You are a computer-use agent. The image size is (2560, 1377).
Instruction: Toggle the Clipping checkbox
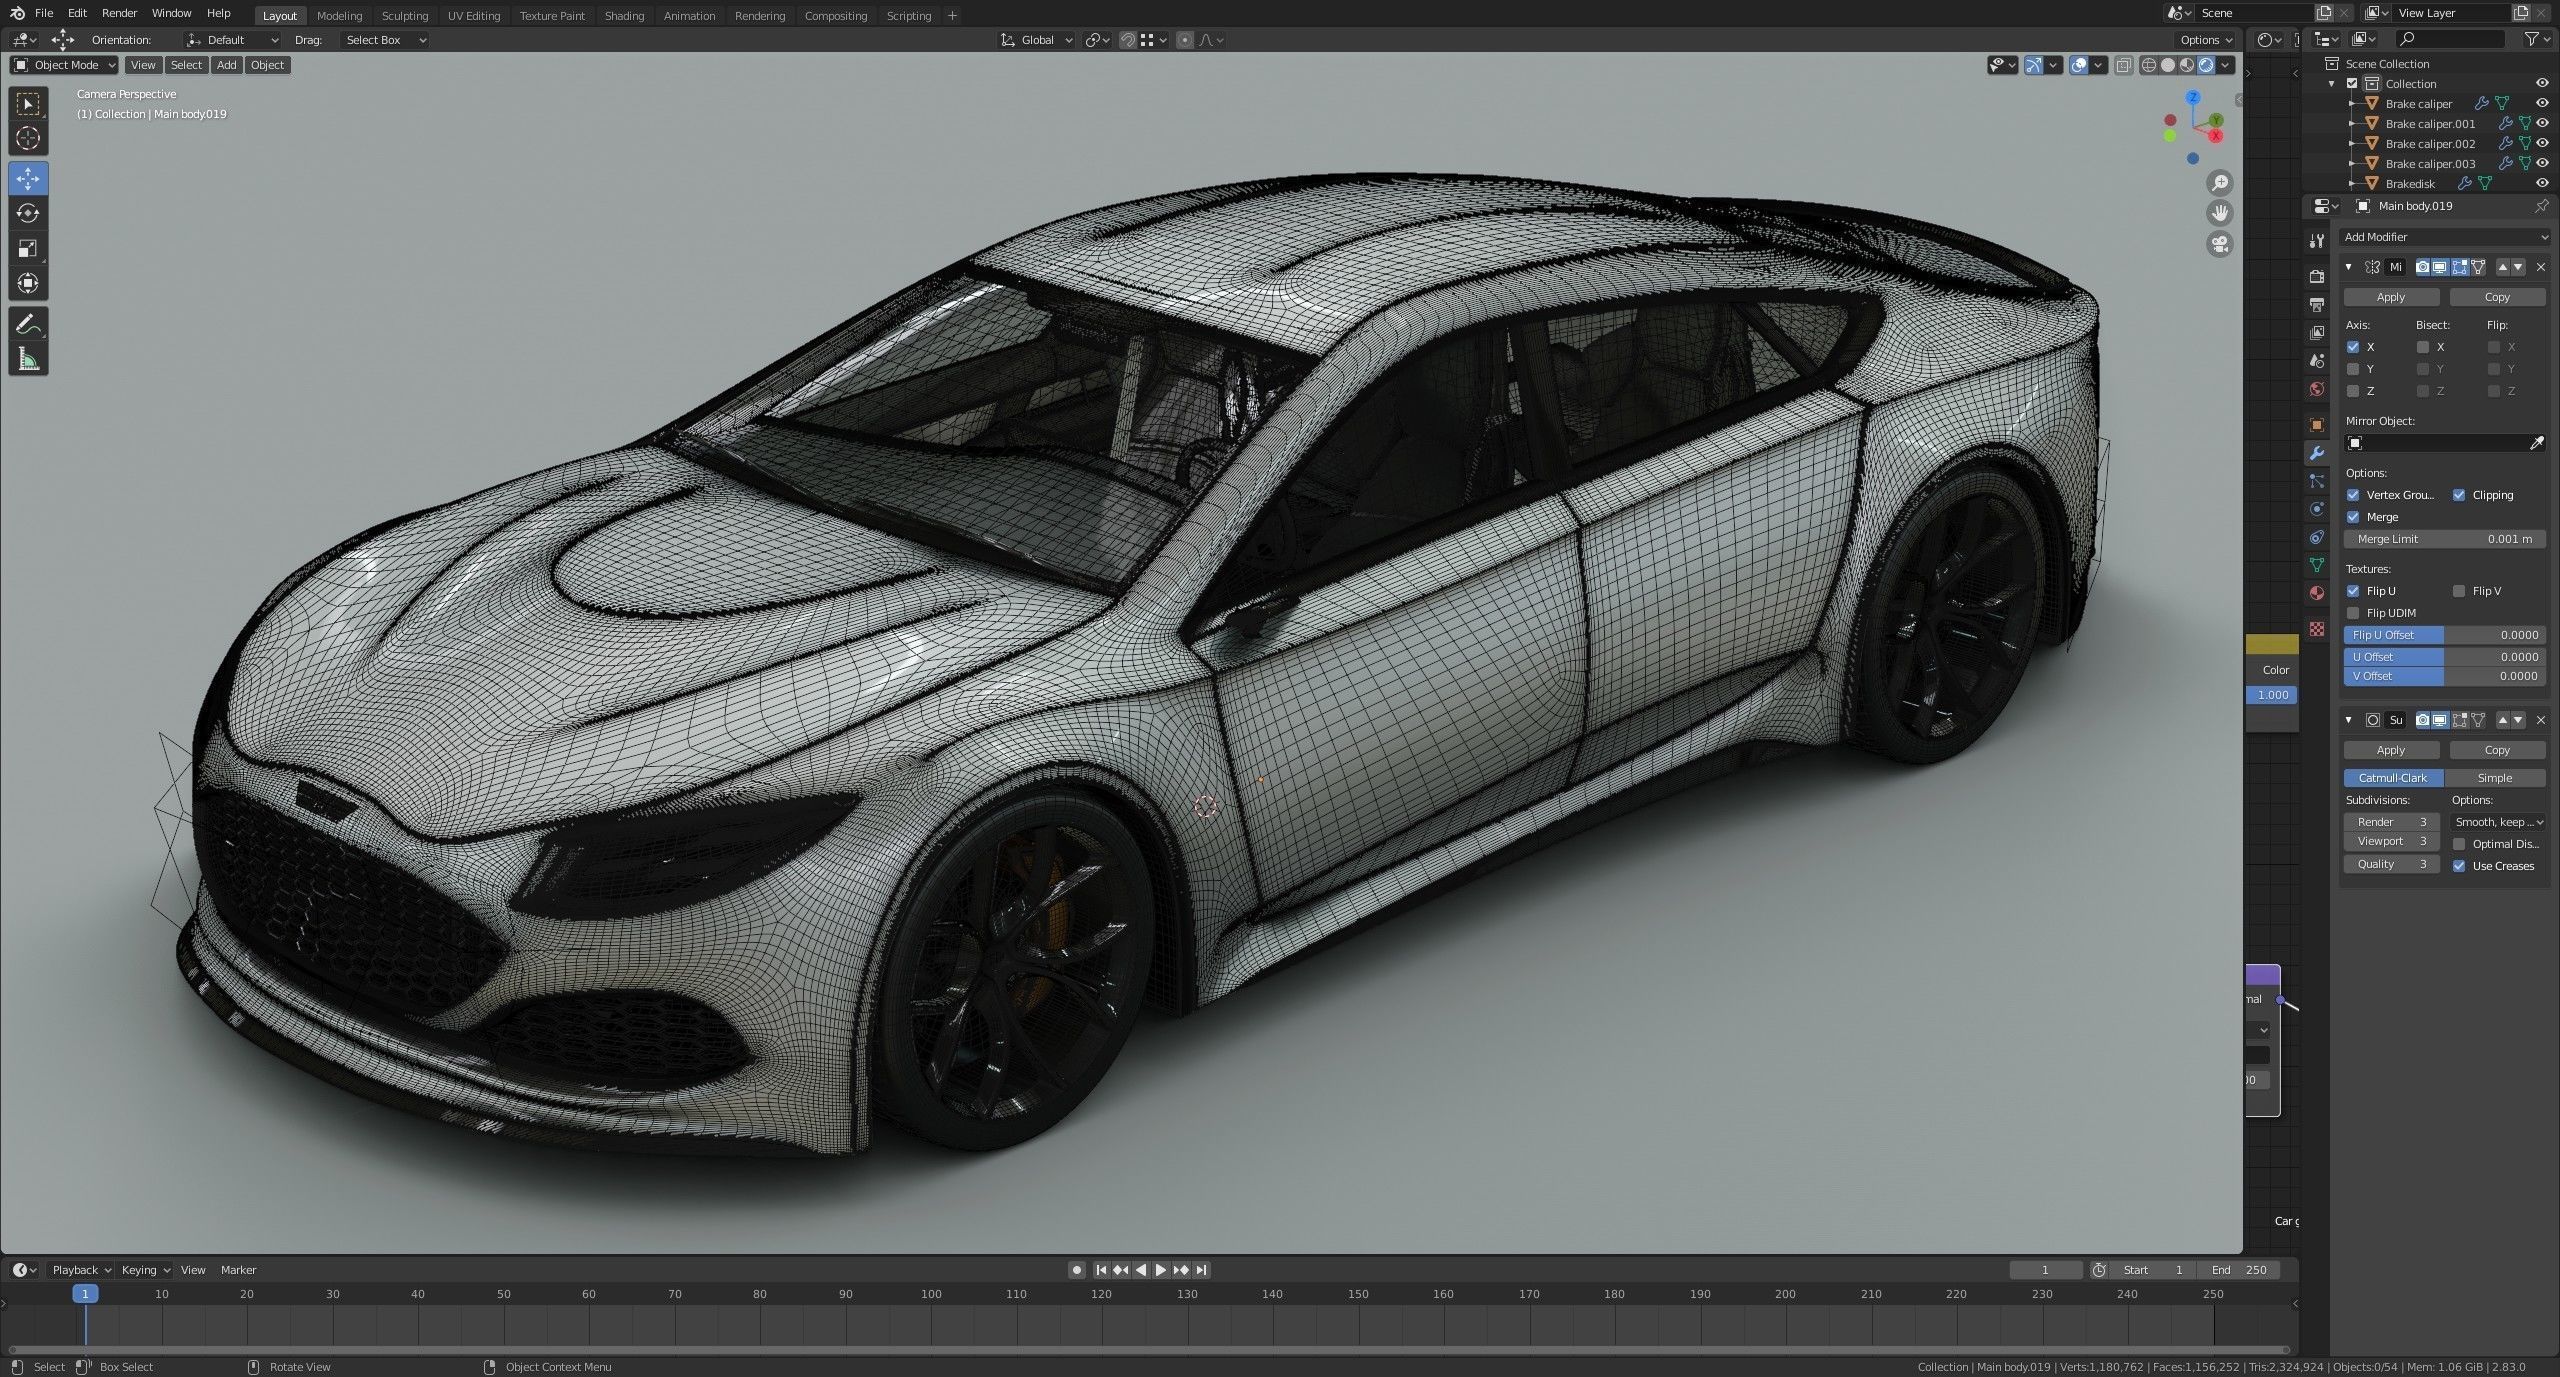click(2459, 495)
